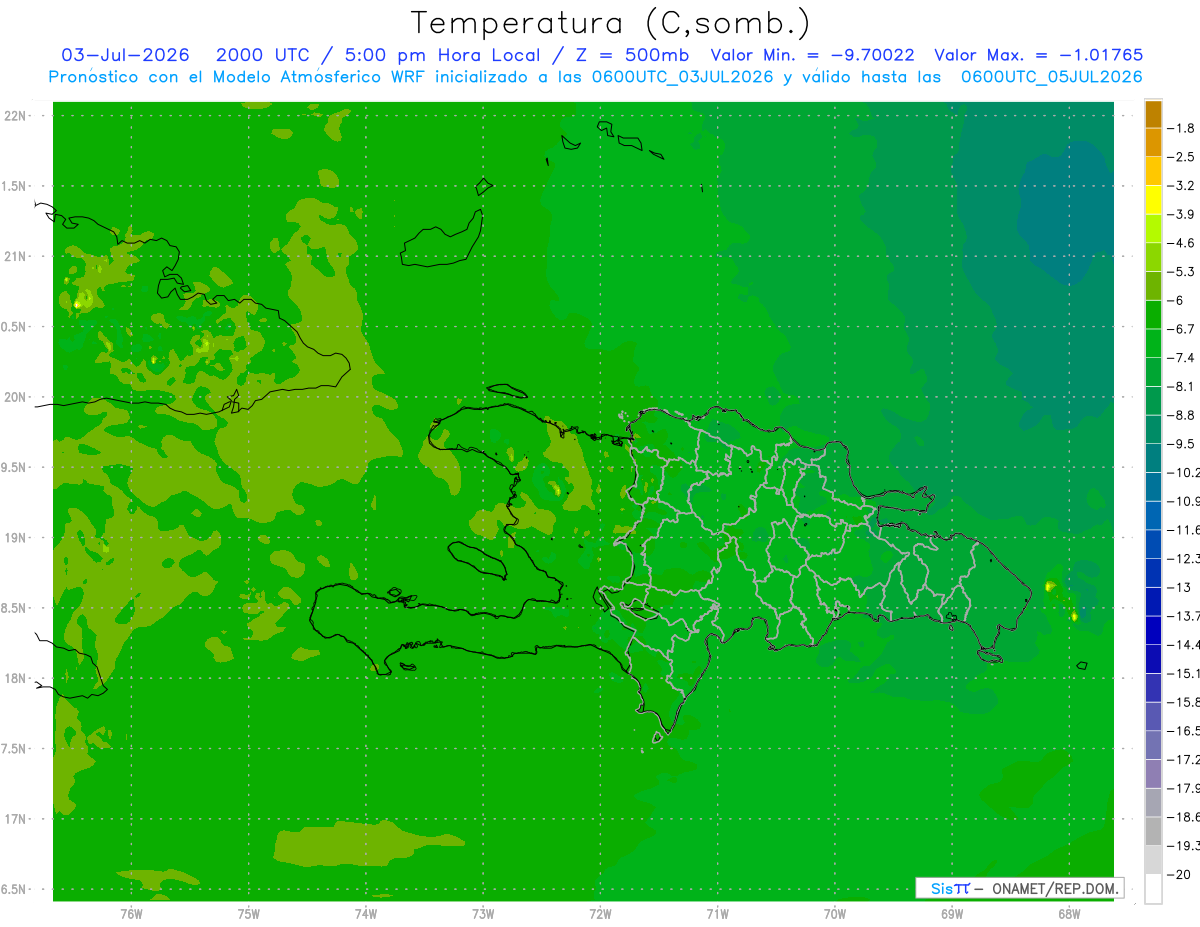The width and height of the screenshot is (1200, 927).
Task: Click the white swatch below -20
Action: (x=1153, y=888)
